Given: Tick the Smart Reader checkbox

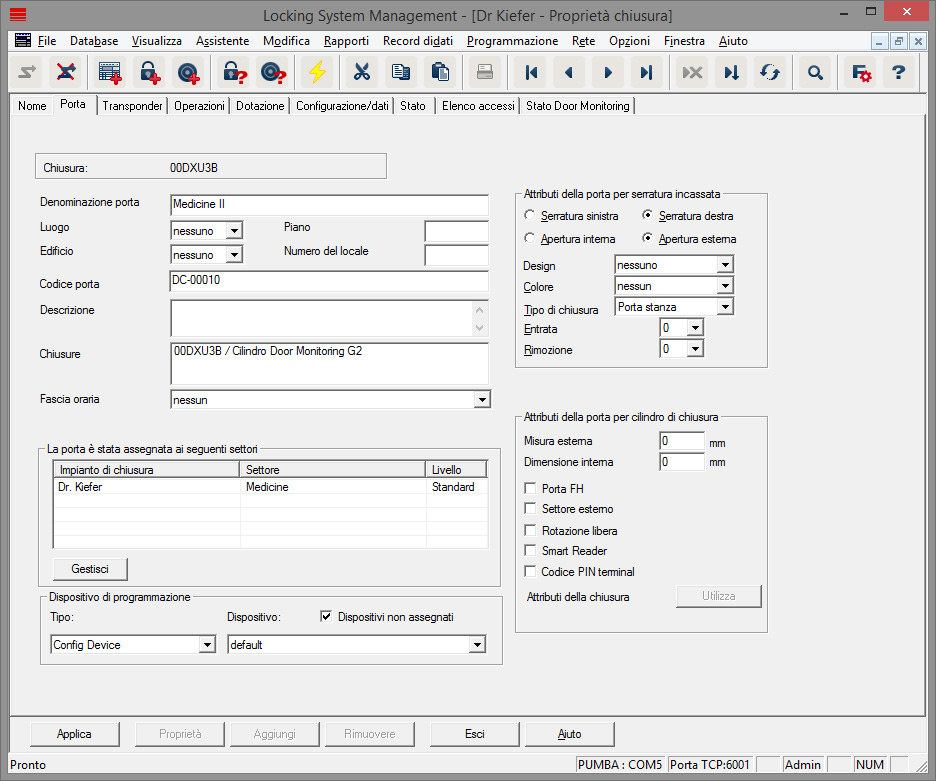Looking at the screenshot, I should pos(531,551).
